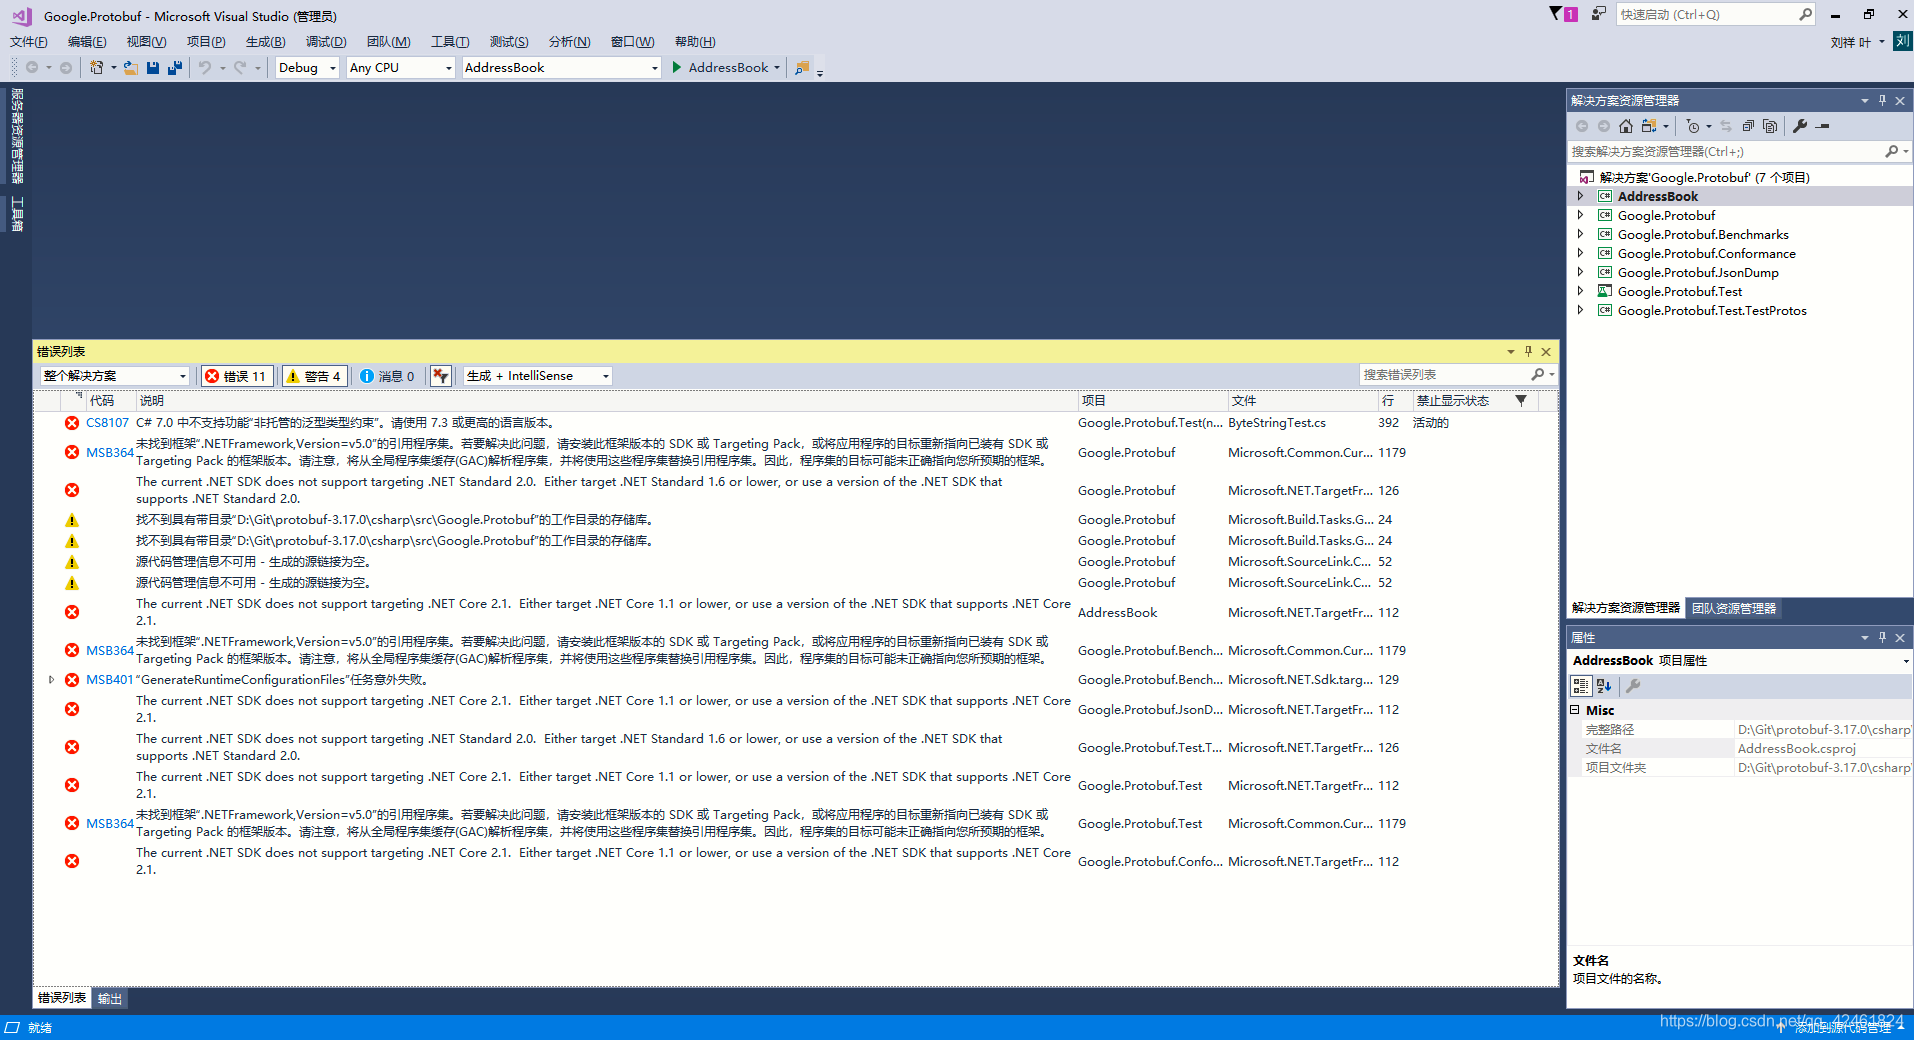This screenshot has width=1914, height=1040.
Task: Toggle the 消息 0 messages filter
Action: tap(388, 375)
